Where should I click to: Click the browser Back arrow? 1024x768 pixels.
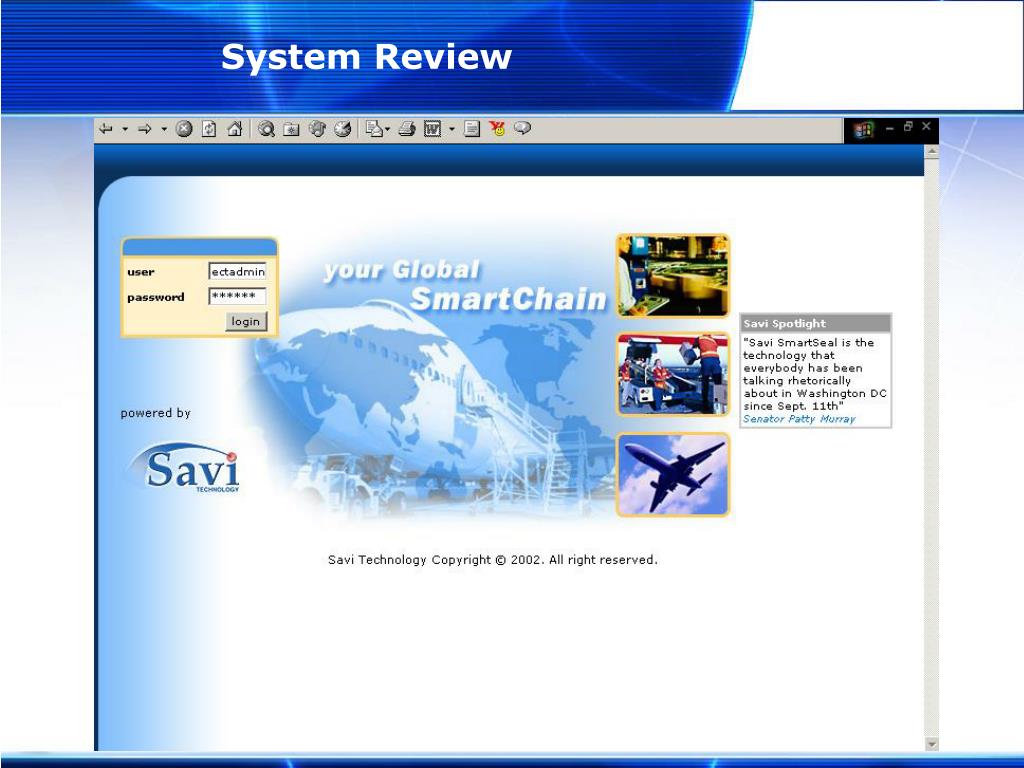coord(105,129)
